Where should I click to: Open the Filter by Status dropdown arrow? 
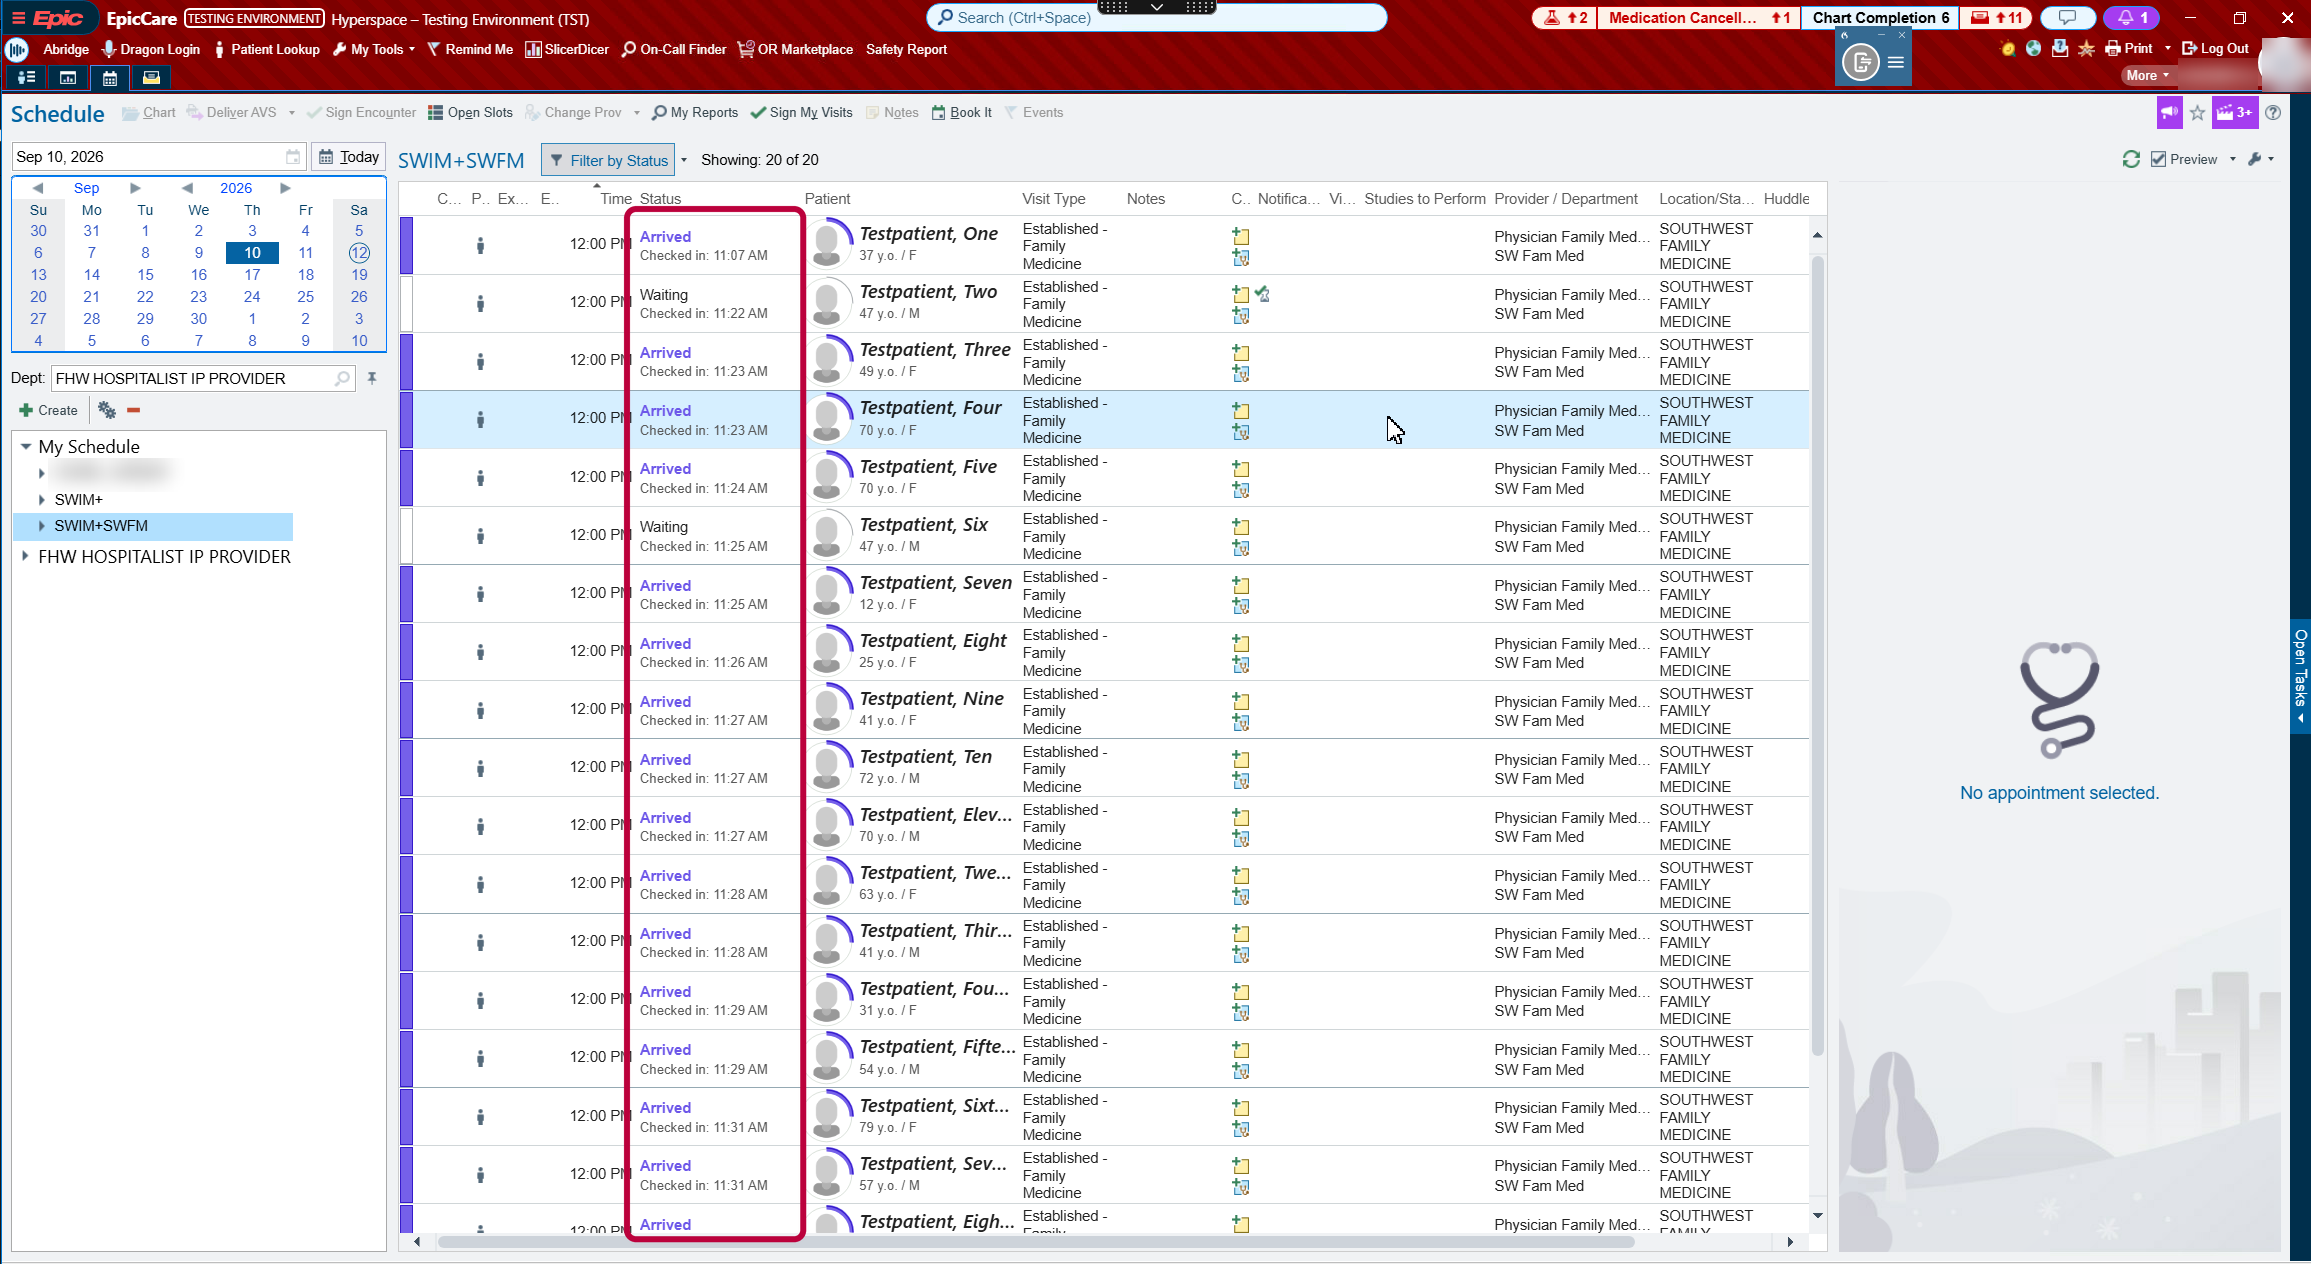point(684,160)
